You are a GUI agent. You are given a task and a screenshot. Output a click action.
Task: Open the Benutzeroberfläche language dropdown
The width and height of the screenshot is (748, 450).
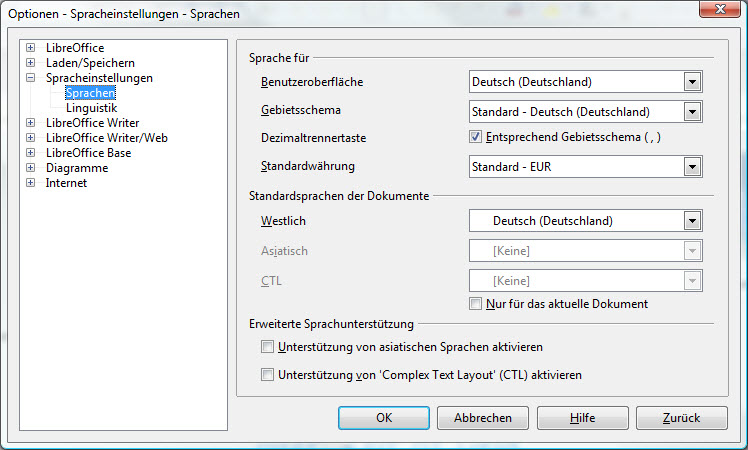coord(692,82)
